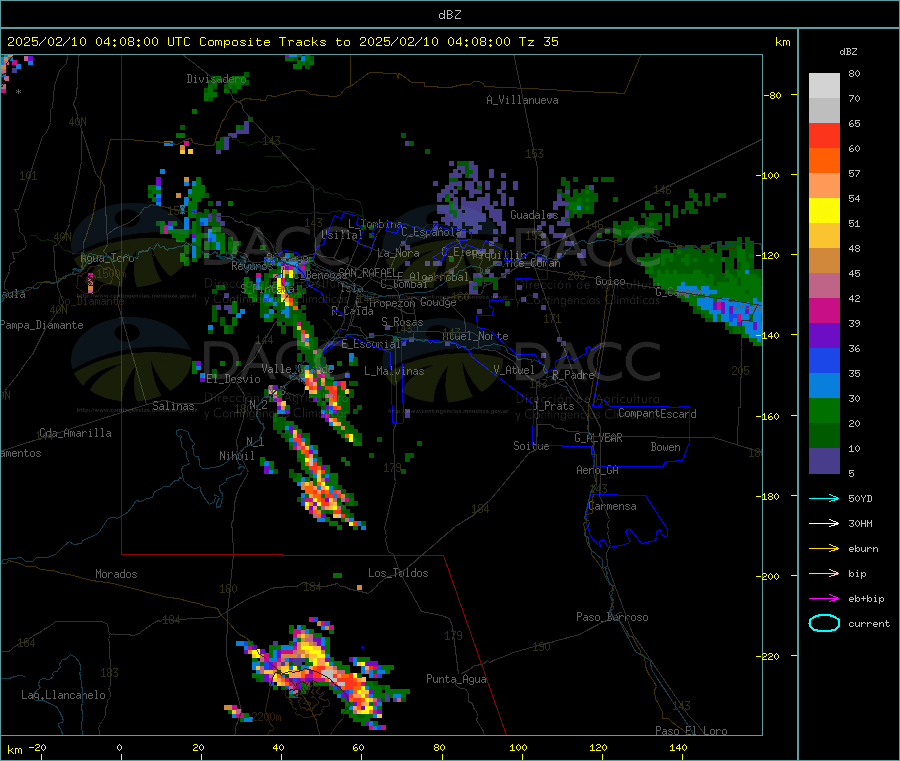Image resolution: width=900 pixels, height=761 pixels.
Task: Click the cyan 50YD arrow legend icon
Action: coord(824,498)
